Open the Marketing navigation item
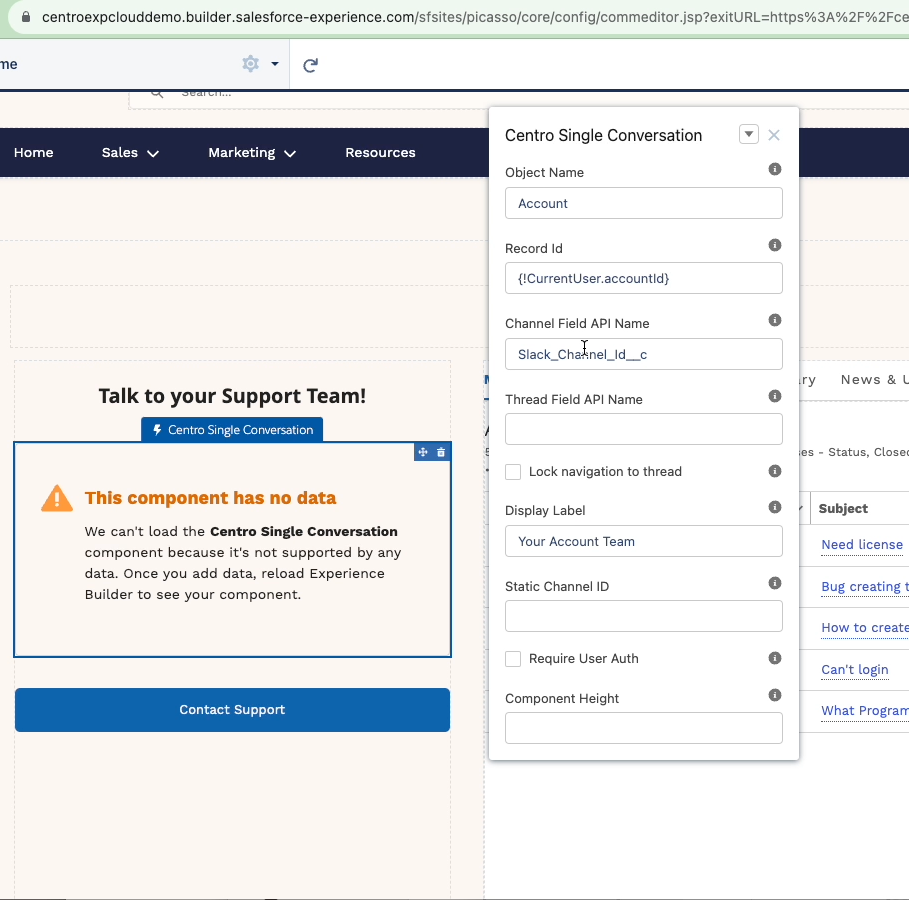 pos(242,153)
